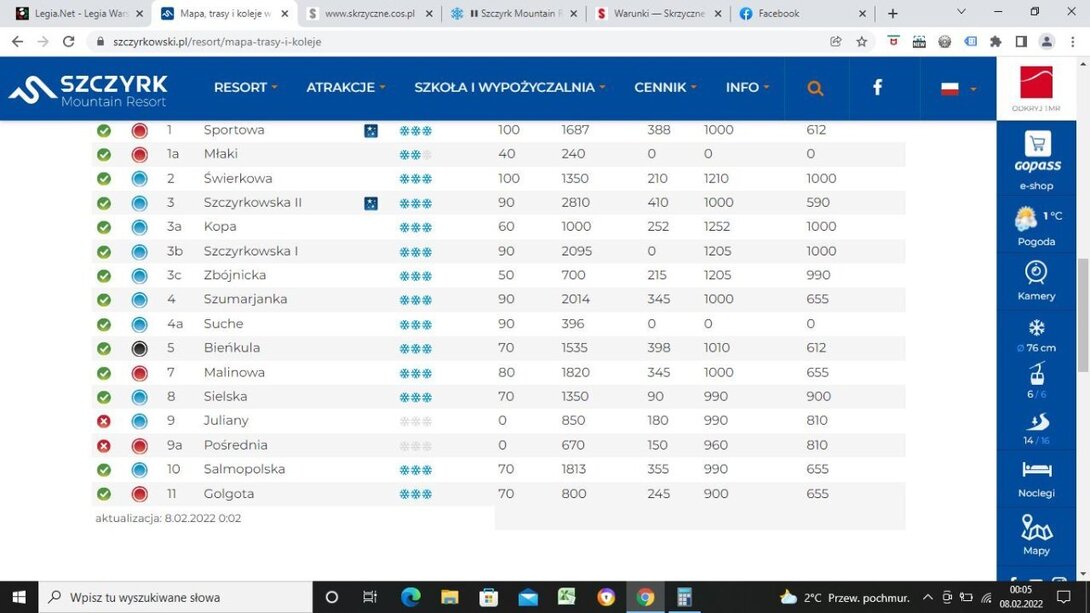The image size is (1090, 613).
Task: Bookmark this page with the star icon
Action: [862, 42]
